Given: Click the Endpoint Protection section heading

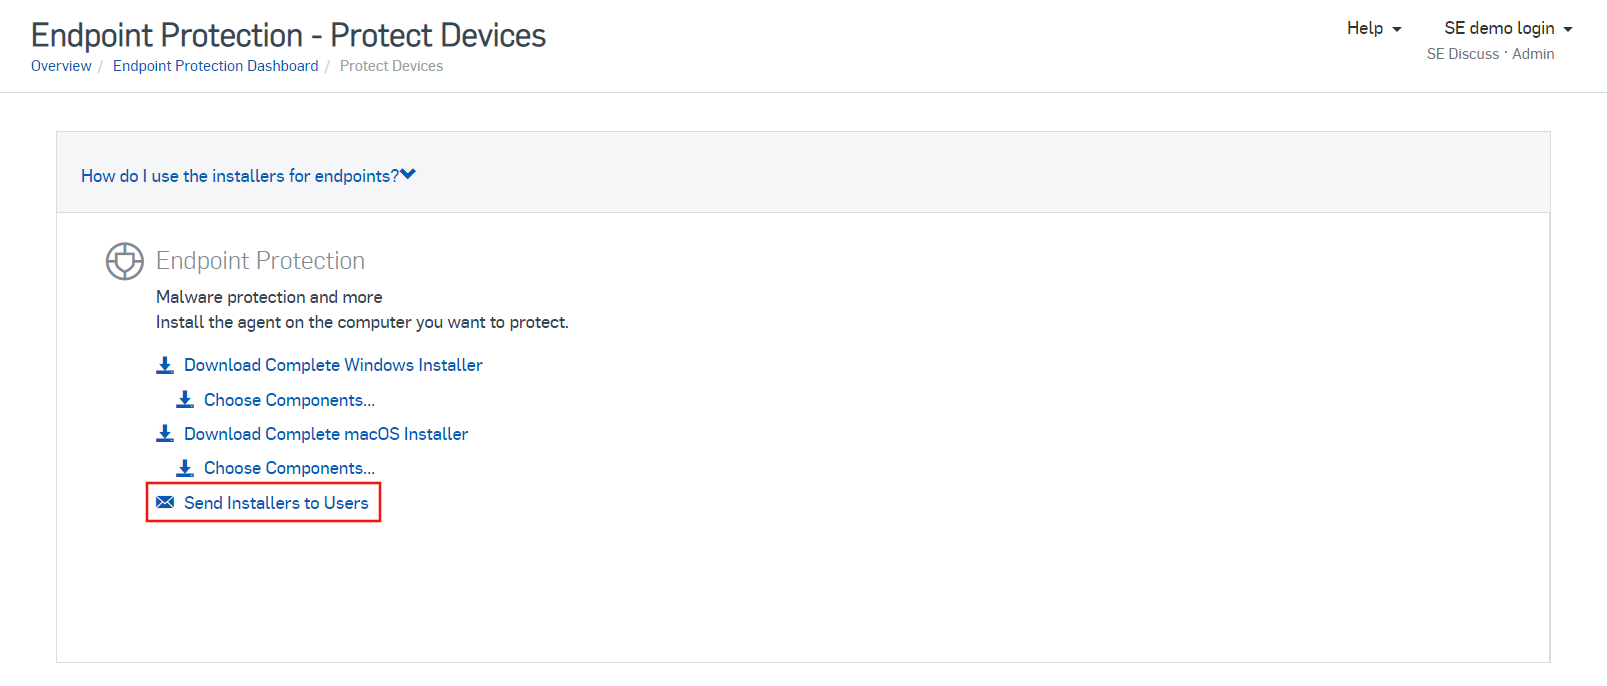Looking at the screenshot, I should [260, 261].
